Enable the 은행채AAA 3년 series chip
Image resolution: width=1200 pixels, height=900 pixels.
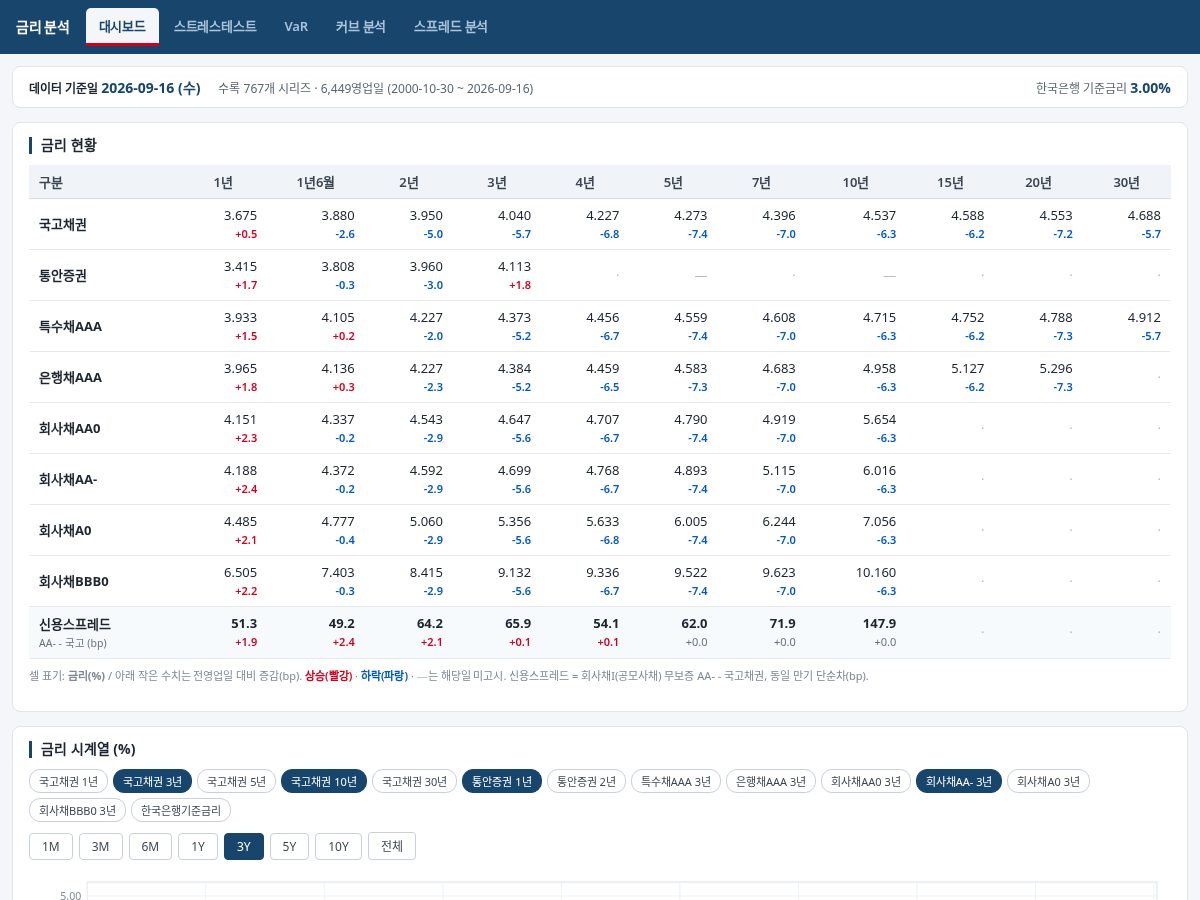[x=771, y=781]
